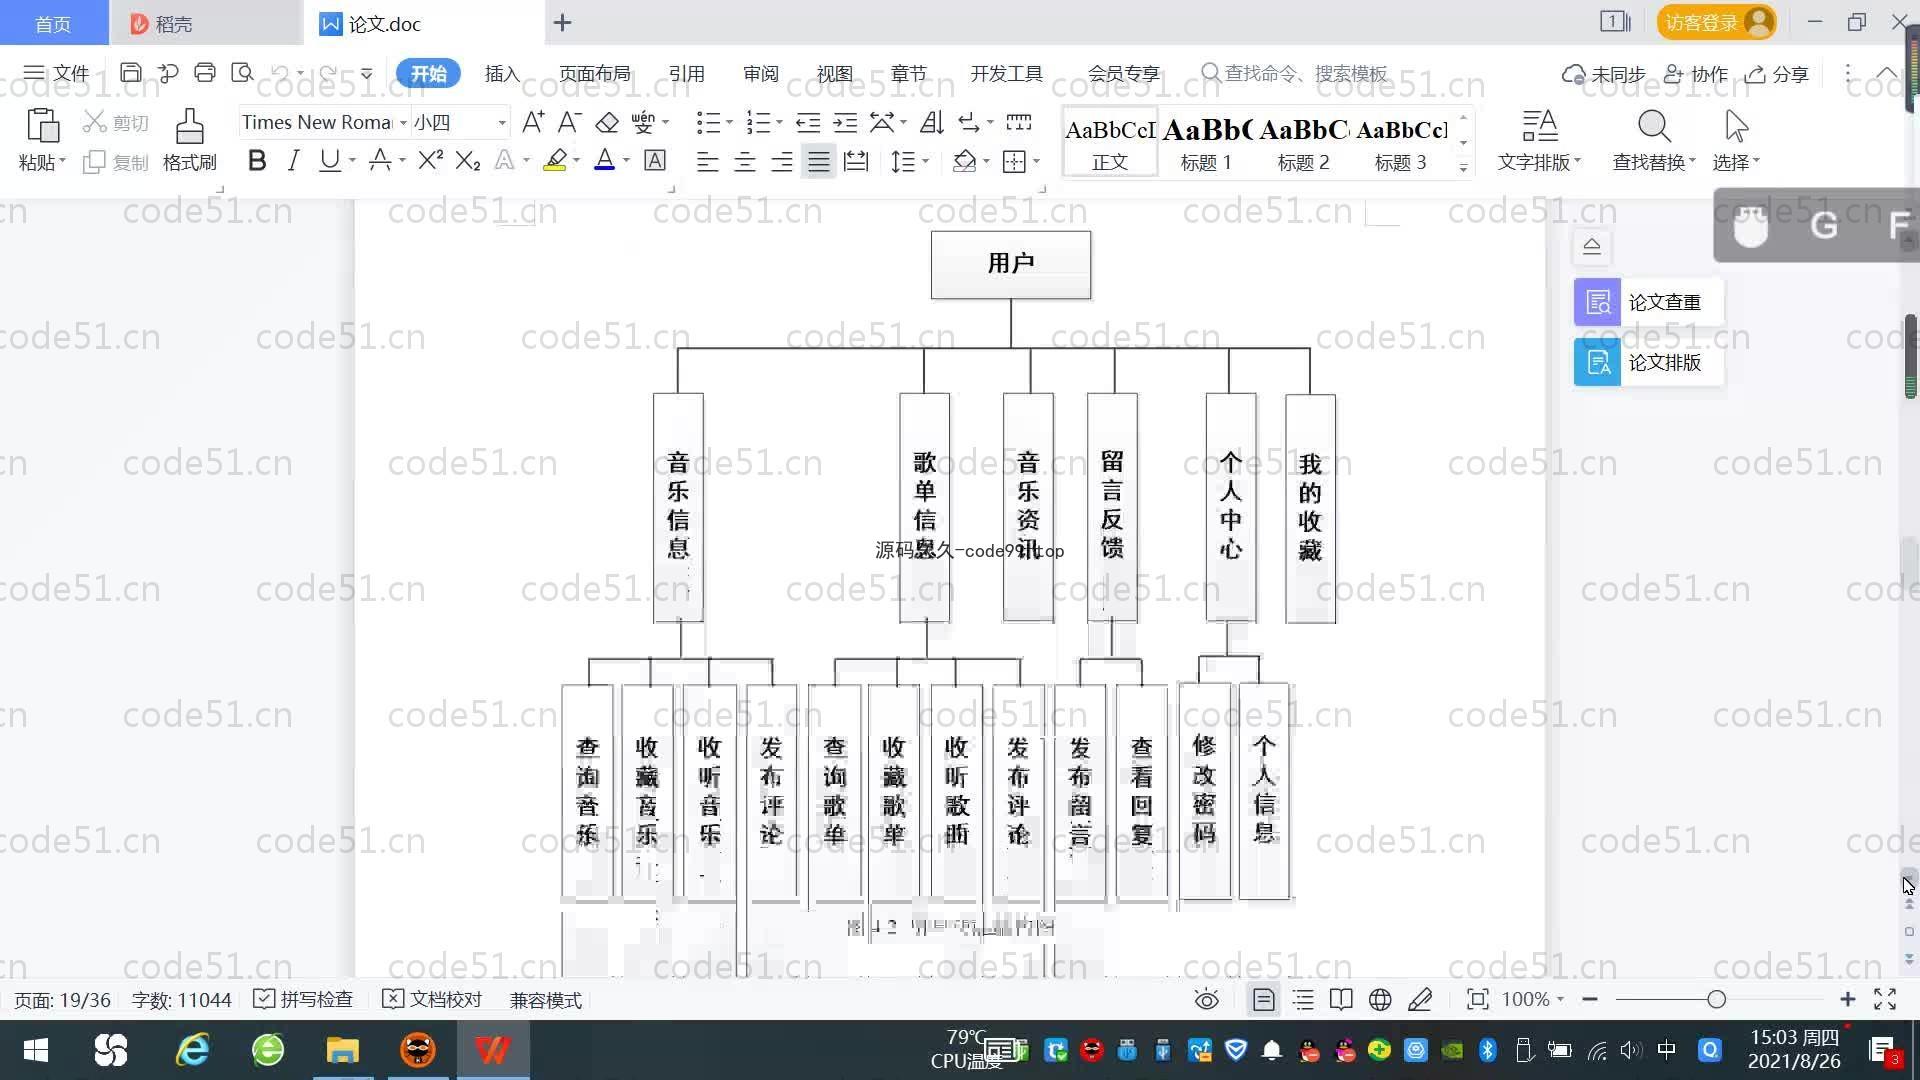Open the font size dropdown
This screenshot has width=1920, height=1080.
[502, 122]
